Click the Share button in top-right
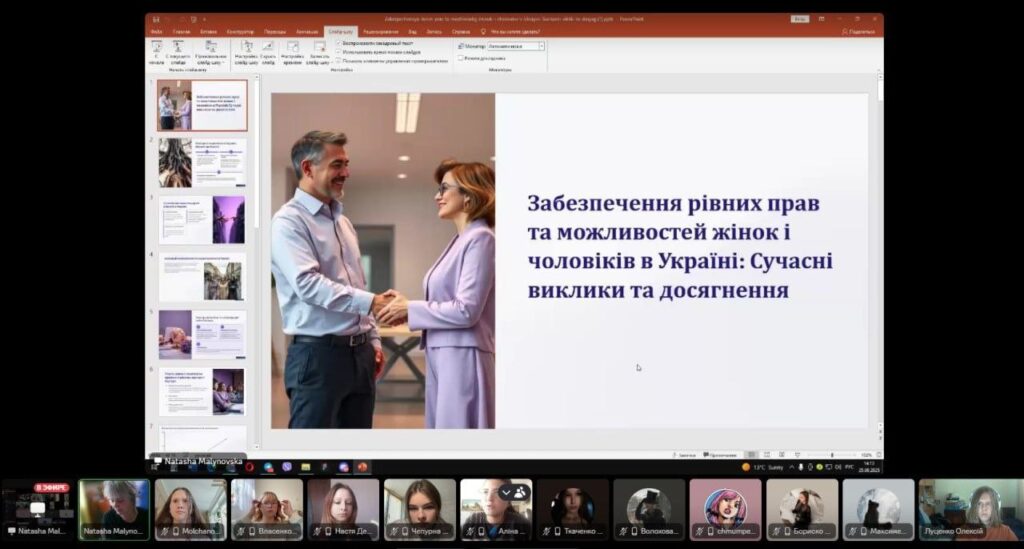 coord(858,32)
